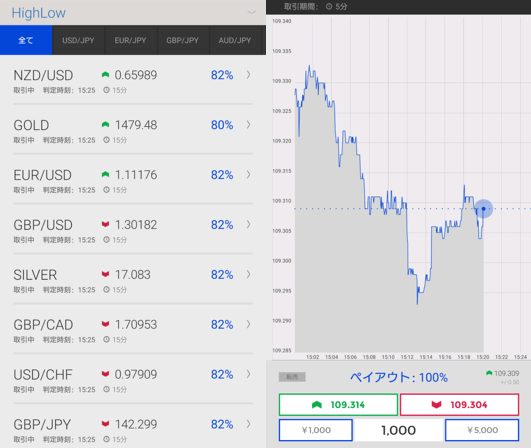Viewport: 531px width, 448px height.
Task: Select the GBP/USD asset name
Action: (x=43, y=225)
